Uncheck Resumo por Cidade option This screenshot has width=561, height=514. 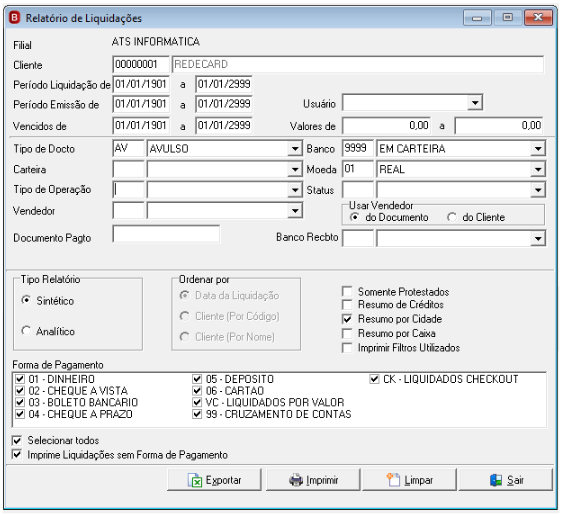[347, 319]
